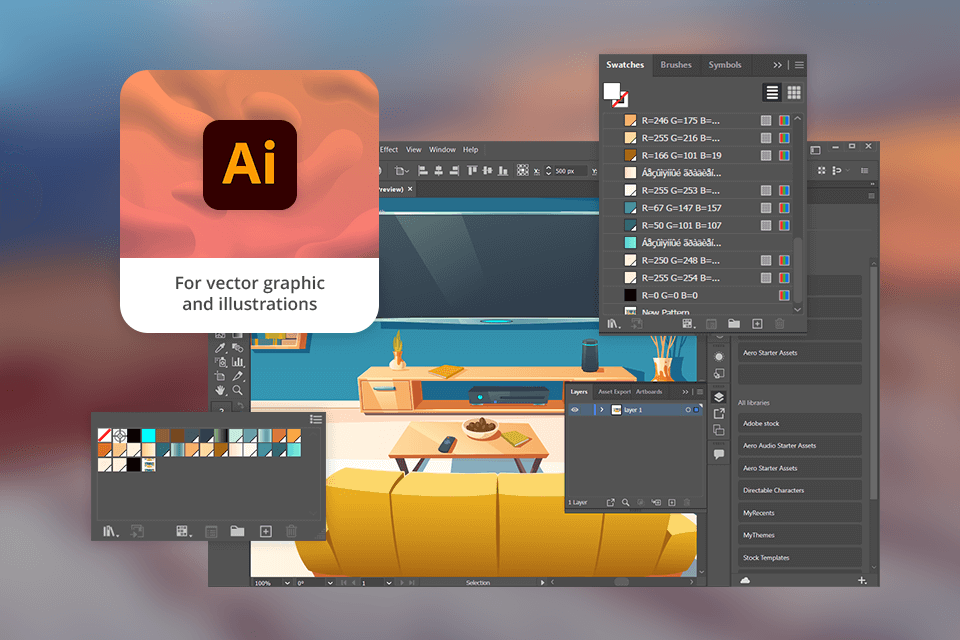Open Show Swatch Kinds menu in Swatches panel
Viewport: 960px width, 640px height.
coord(689,323)
